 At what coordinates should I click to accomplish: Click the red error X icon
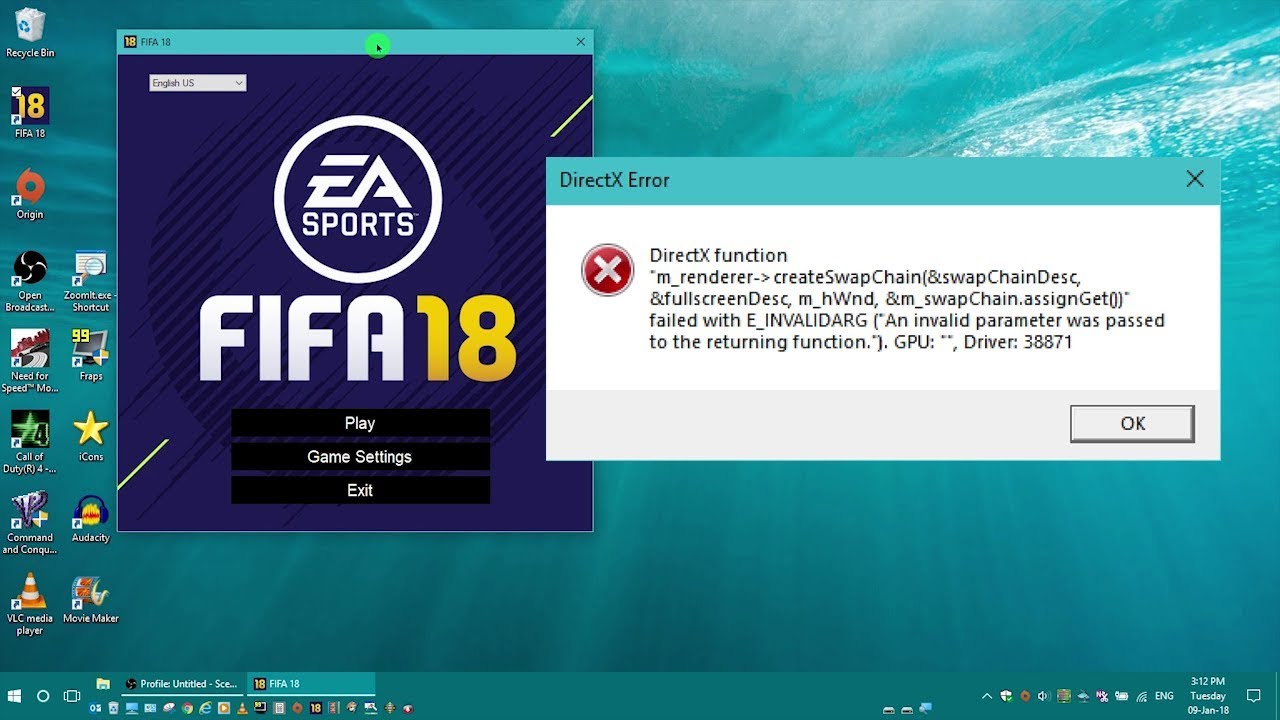click(x=607, y=270)
